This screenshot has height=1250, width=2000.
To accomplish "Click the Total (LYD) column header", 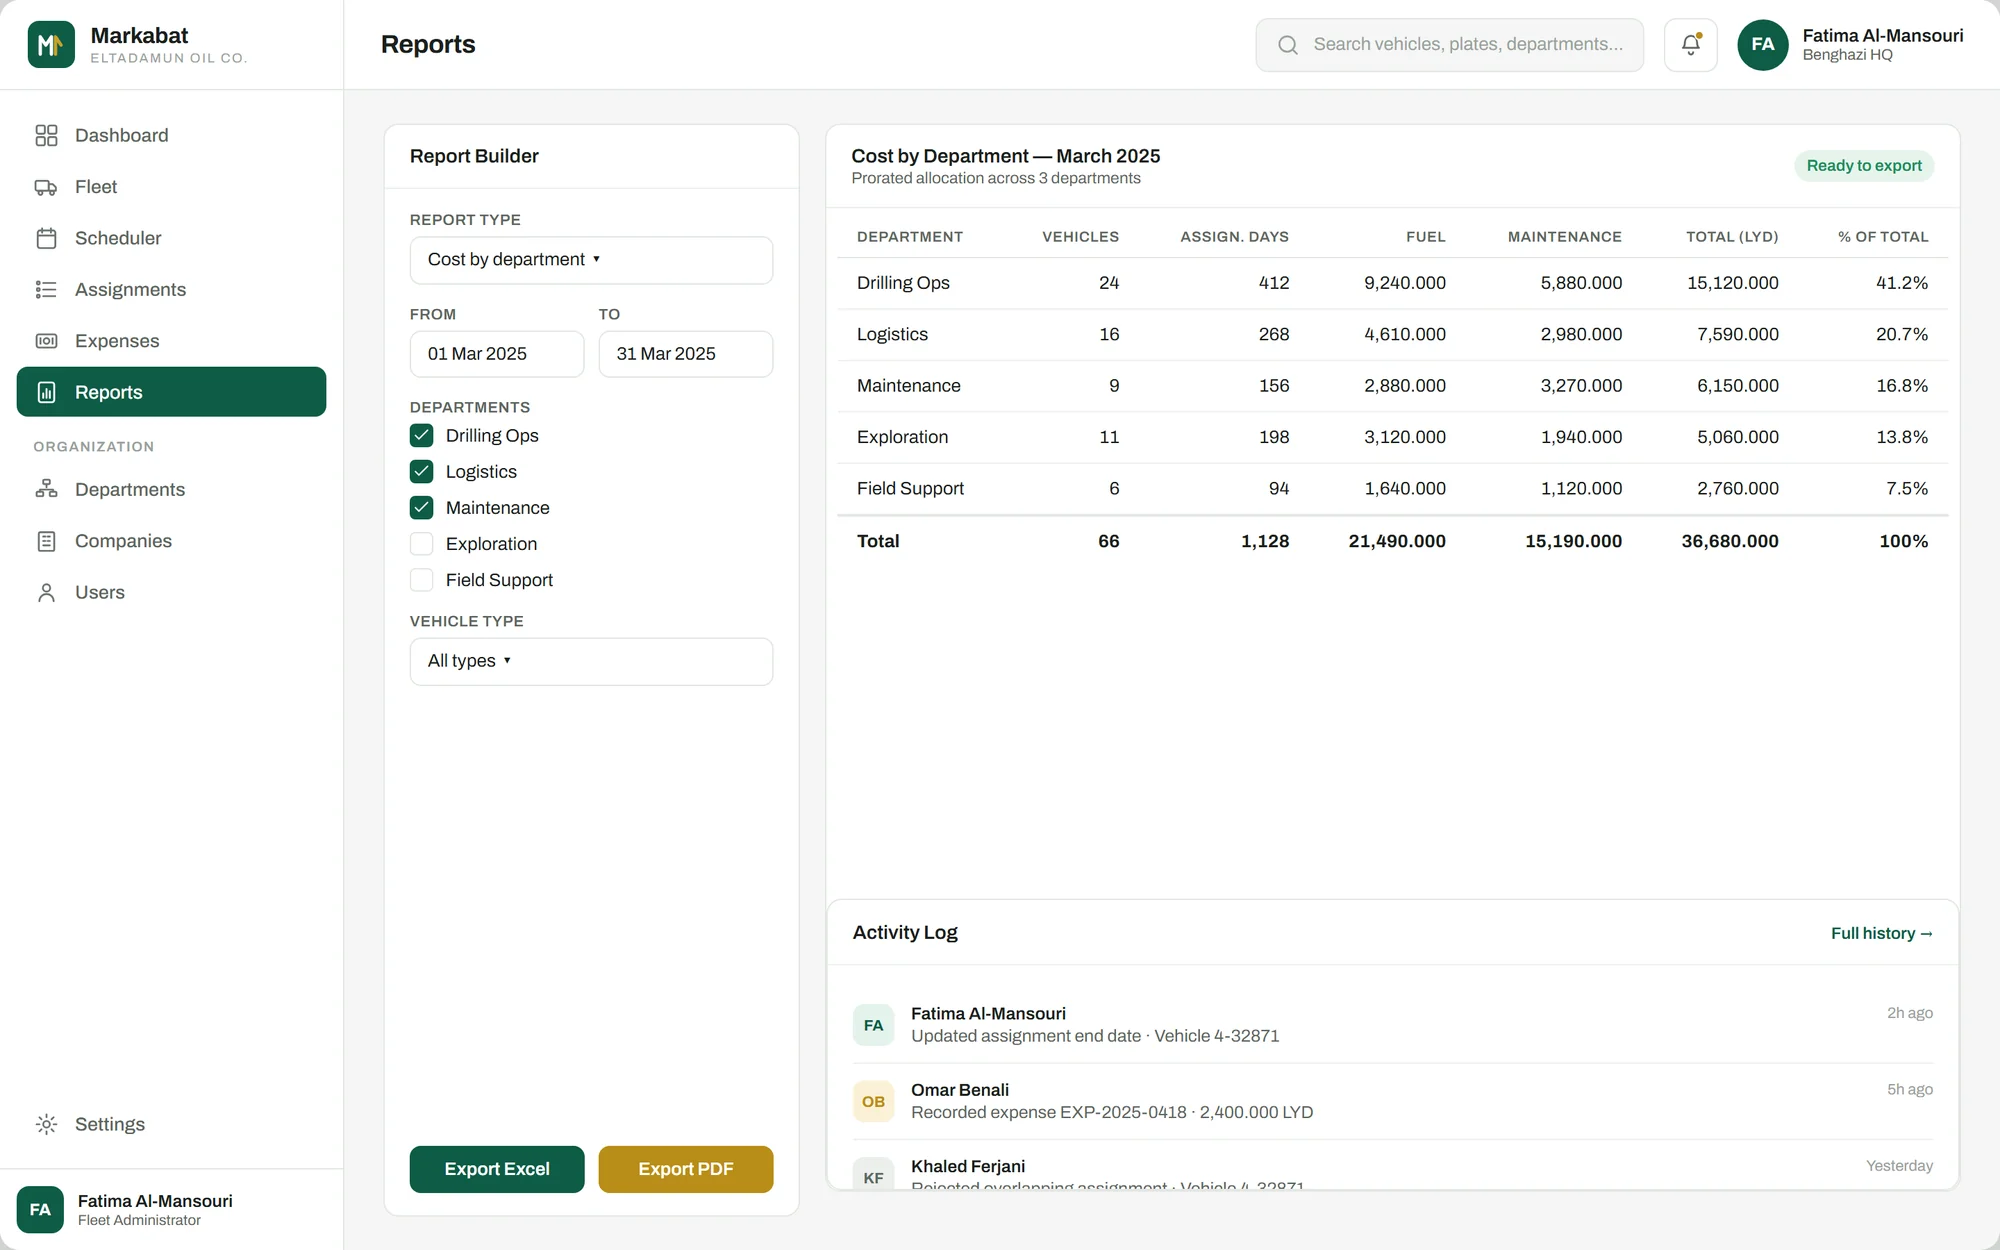I will [x=1732, y=237].
